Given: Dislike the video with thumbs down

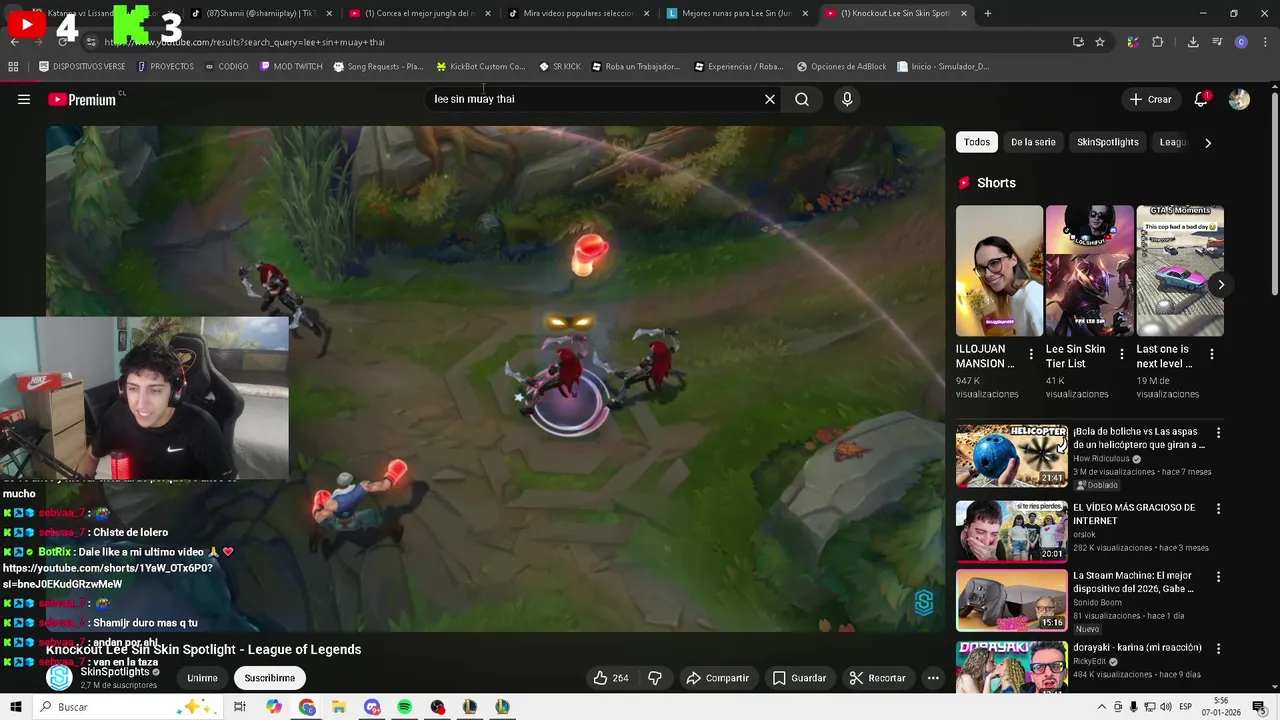Looking at the screenshot, I should (655, 678).
